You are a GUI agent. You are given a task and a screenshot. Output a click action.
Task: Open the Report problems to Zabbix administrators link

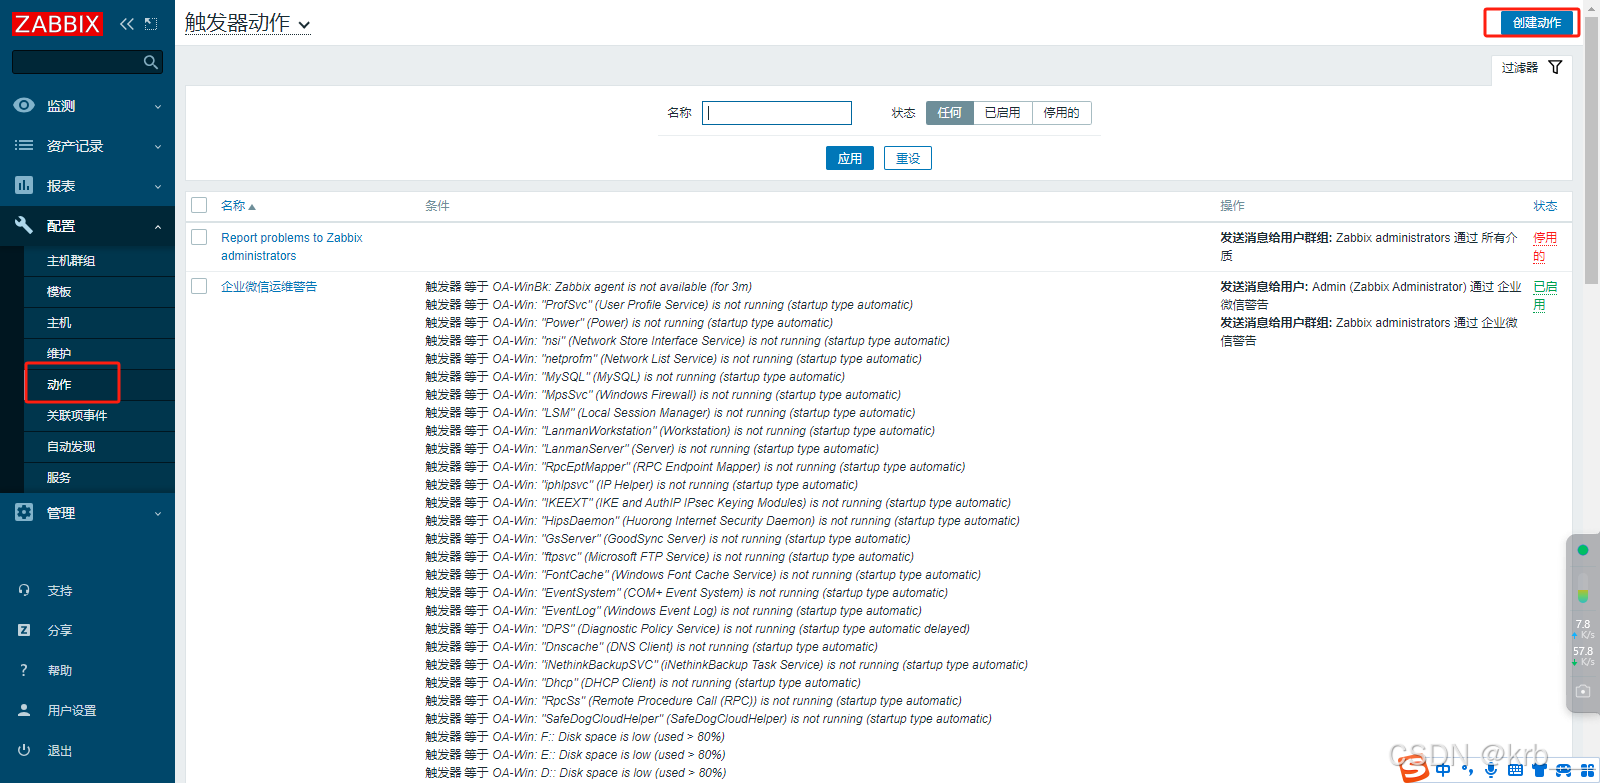[291, 246]
